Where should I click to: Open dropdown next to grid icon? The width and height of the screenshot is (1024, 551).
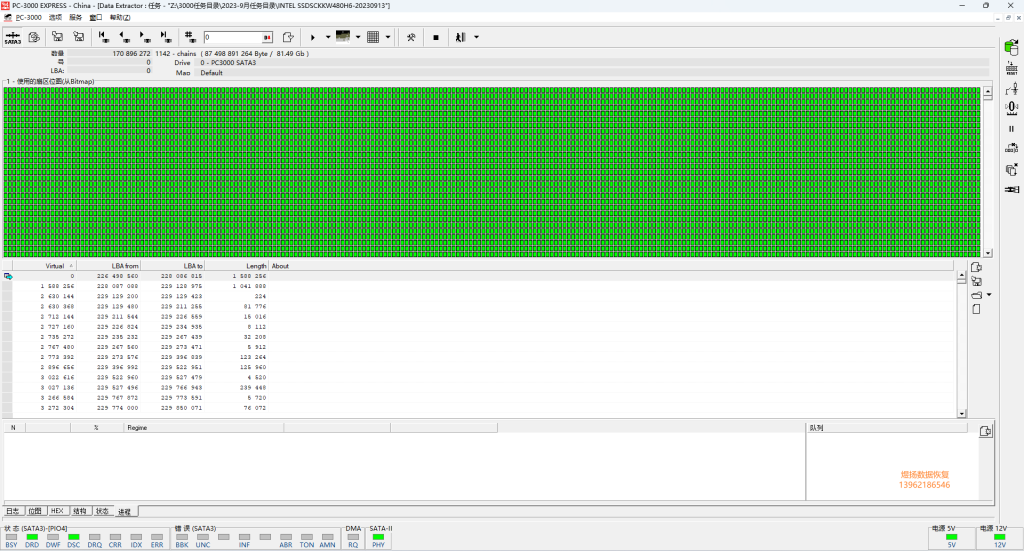point(388,37)
